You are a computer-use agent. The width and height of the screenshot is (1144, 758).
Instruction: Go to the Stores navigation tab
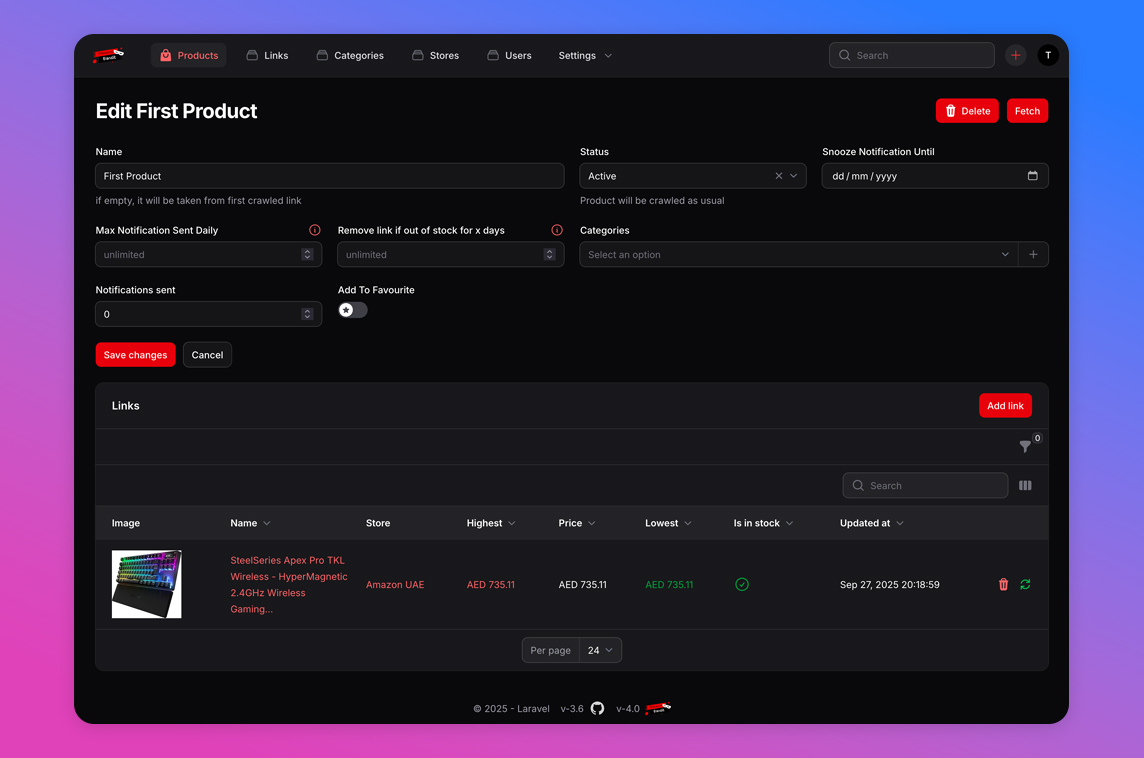pos(435,56)
